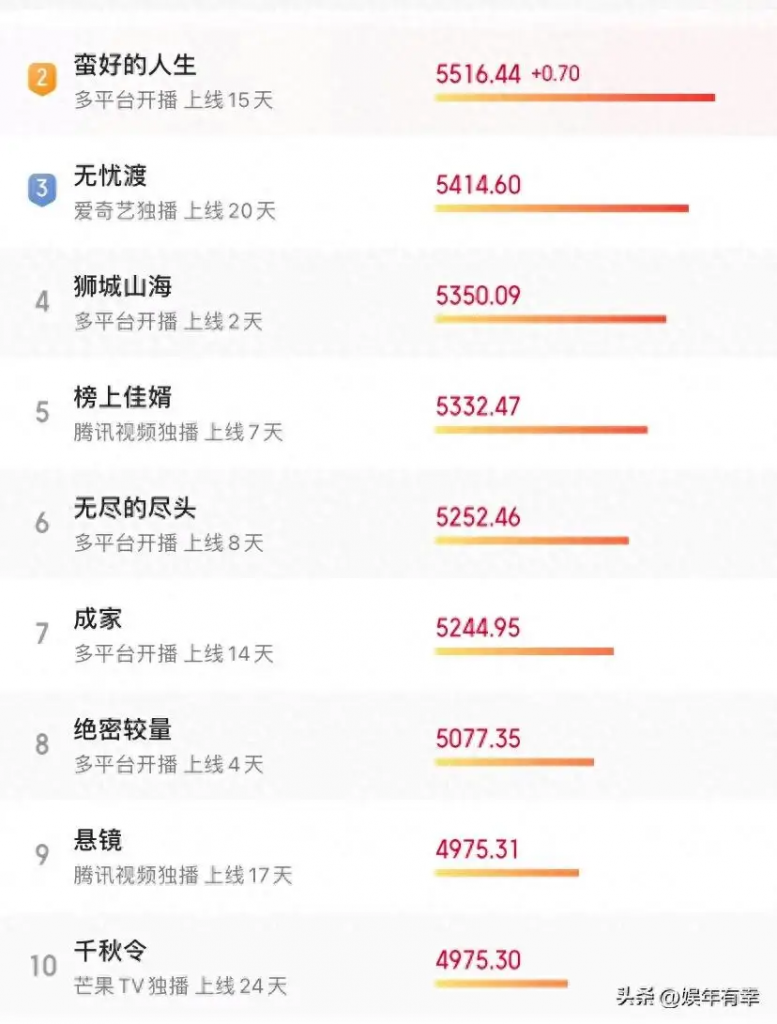
Task: Select 千秋令 ranked tenth
Action: click(110, 950)
